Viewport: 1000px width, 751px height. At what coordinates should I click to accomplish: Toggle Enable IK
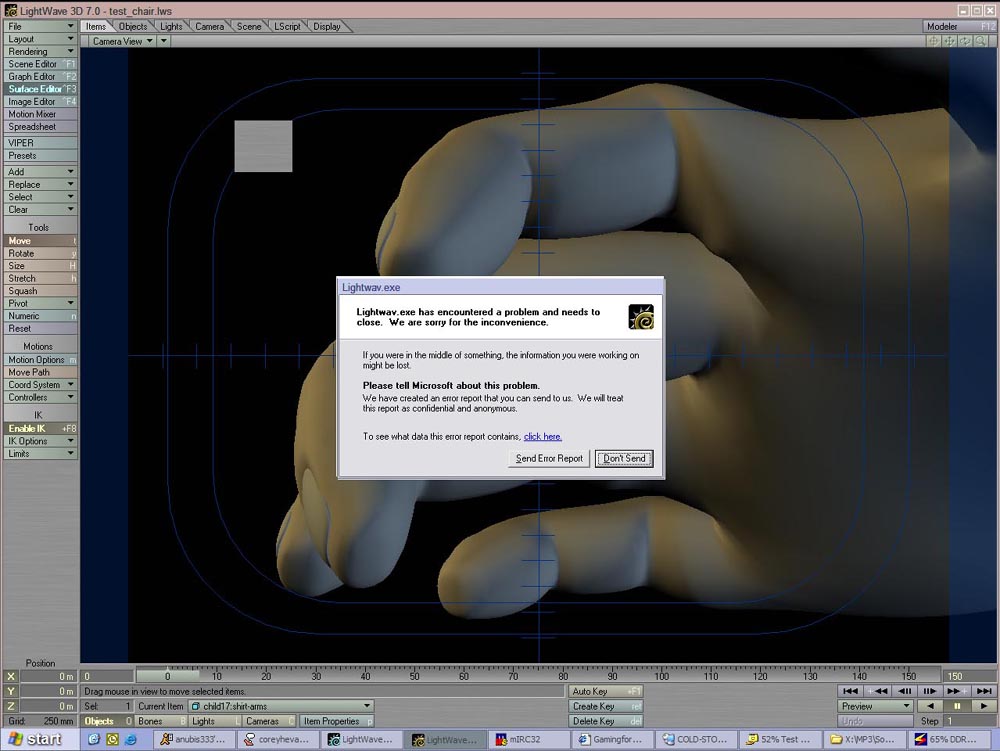click(41, 428)
